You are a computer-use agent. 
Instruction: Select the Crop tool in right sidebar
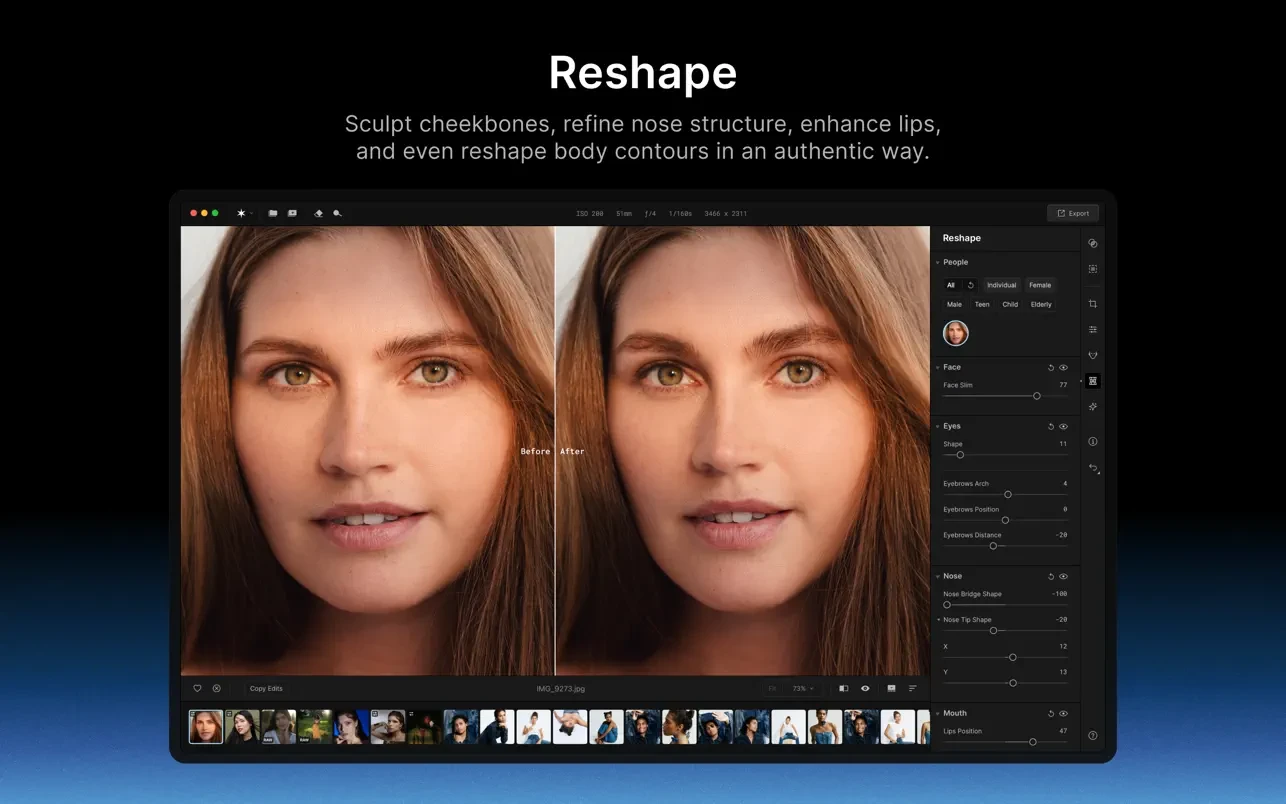tap(1093, 304)
